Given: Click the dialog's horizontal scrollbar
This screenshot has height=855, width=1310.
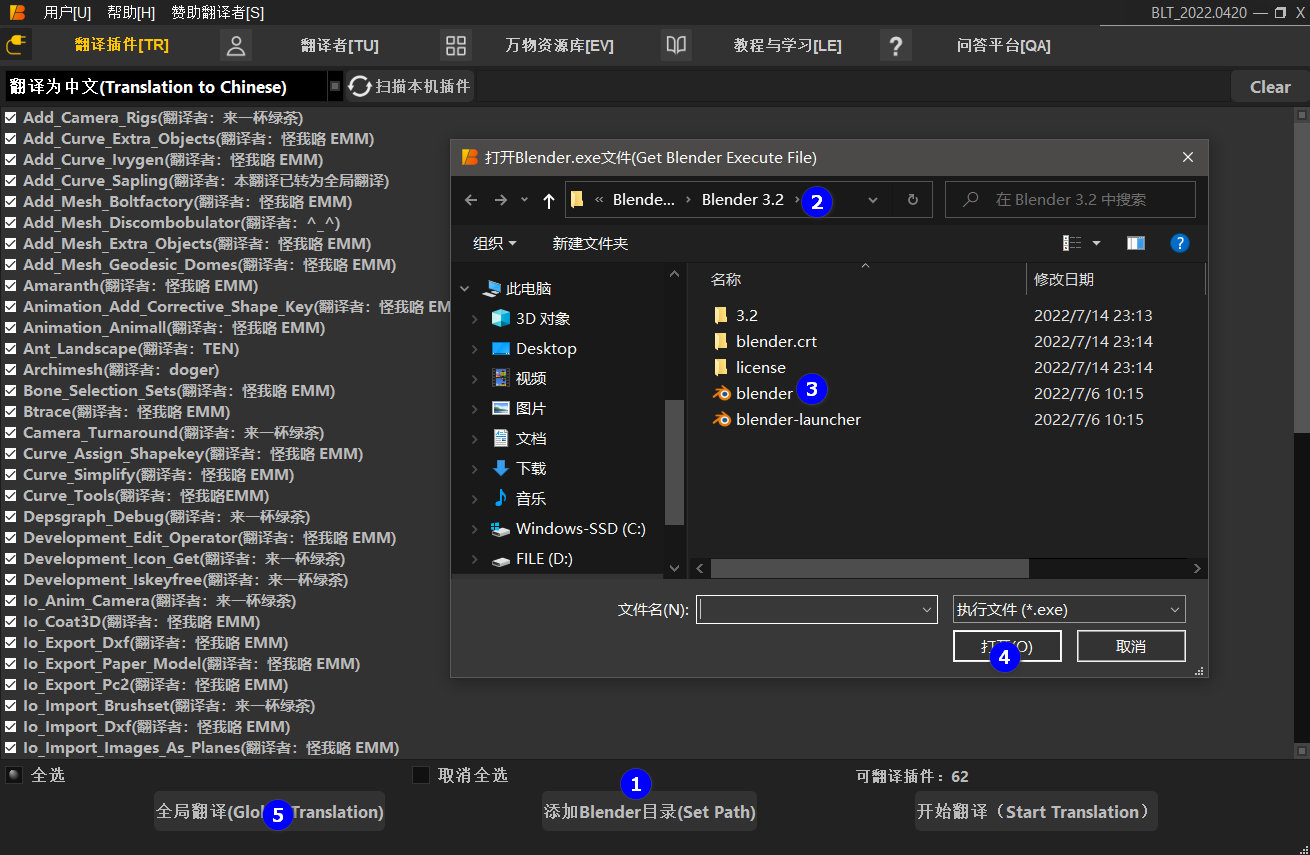Looking at the screenshot, I should tap(869, 568).
